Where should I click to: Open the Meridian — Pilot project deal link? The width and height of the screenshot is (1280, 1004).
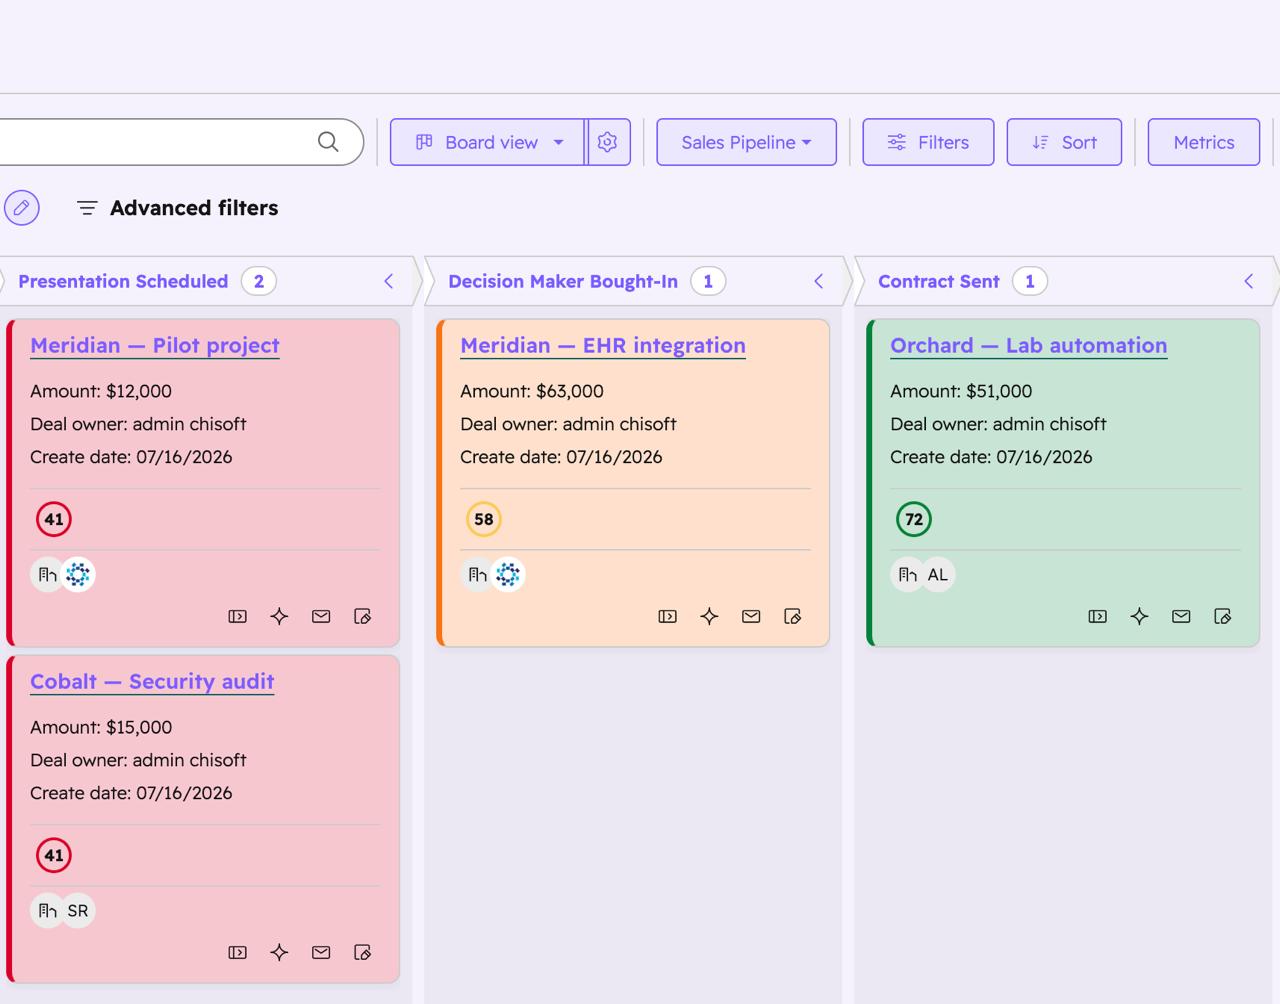click(x=155, y=345)
